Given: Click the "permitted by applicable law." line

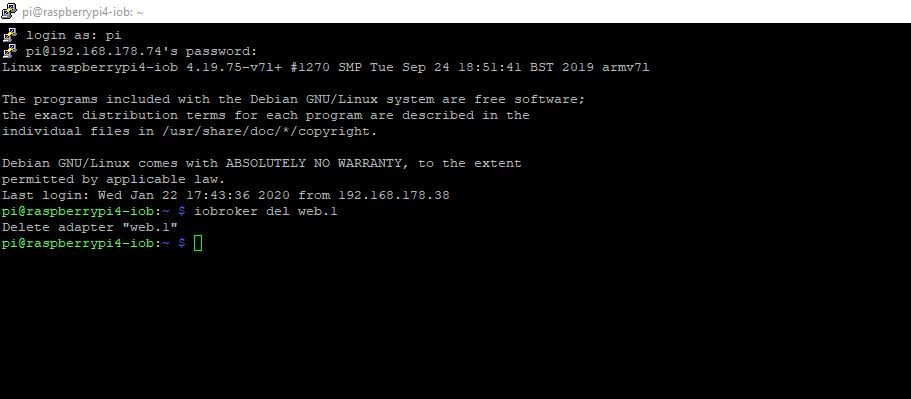Looking at the screenshot, I should pos(113,179).
